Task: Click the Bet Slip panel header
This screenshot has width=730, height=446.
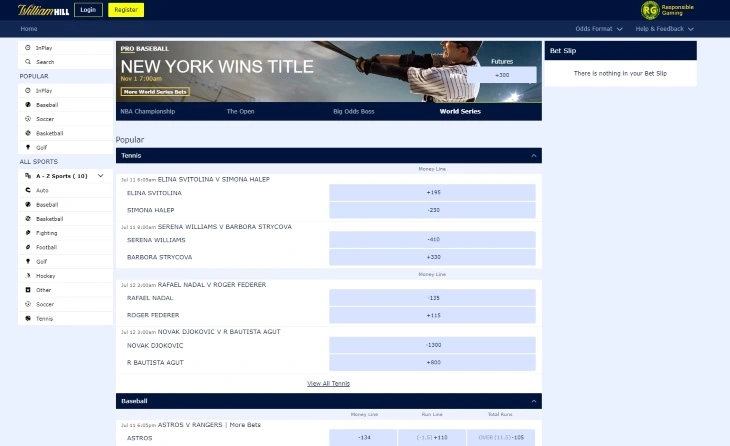Action: [621, 50]
